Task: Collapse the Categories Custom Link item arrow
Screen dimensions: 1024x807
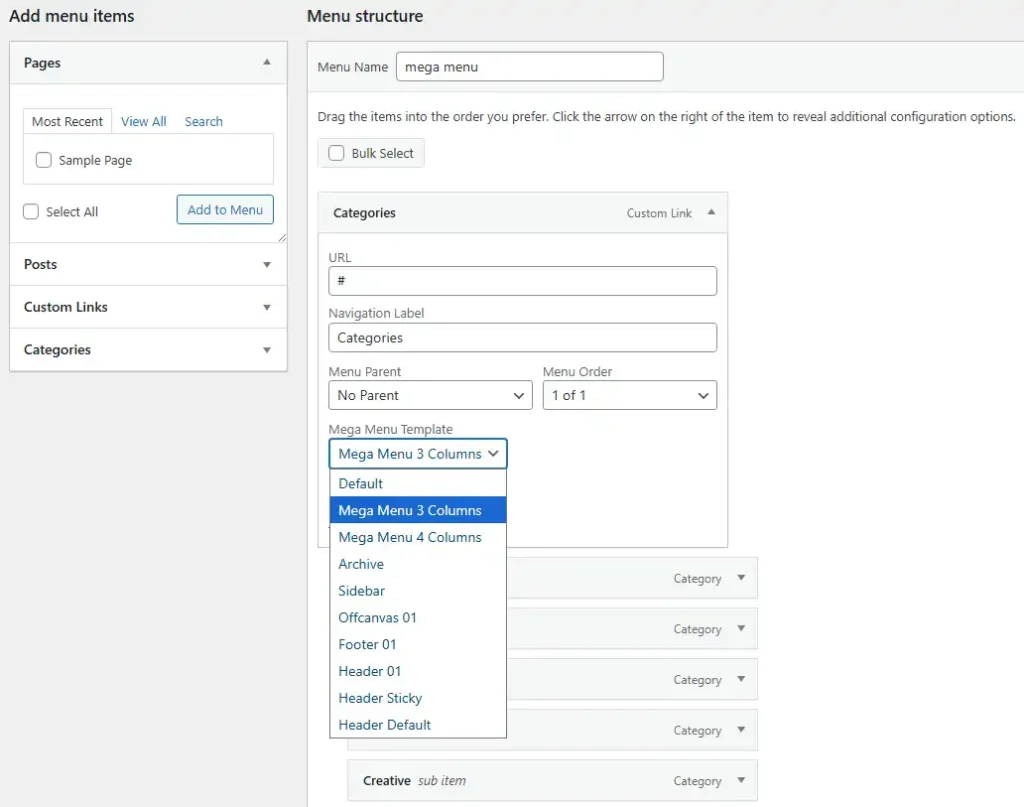Action: (710, 213)
